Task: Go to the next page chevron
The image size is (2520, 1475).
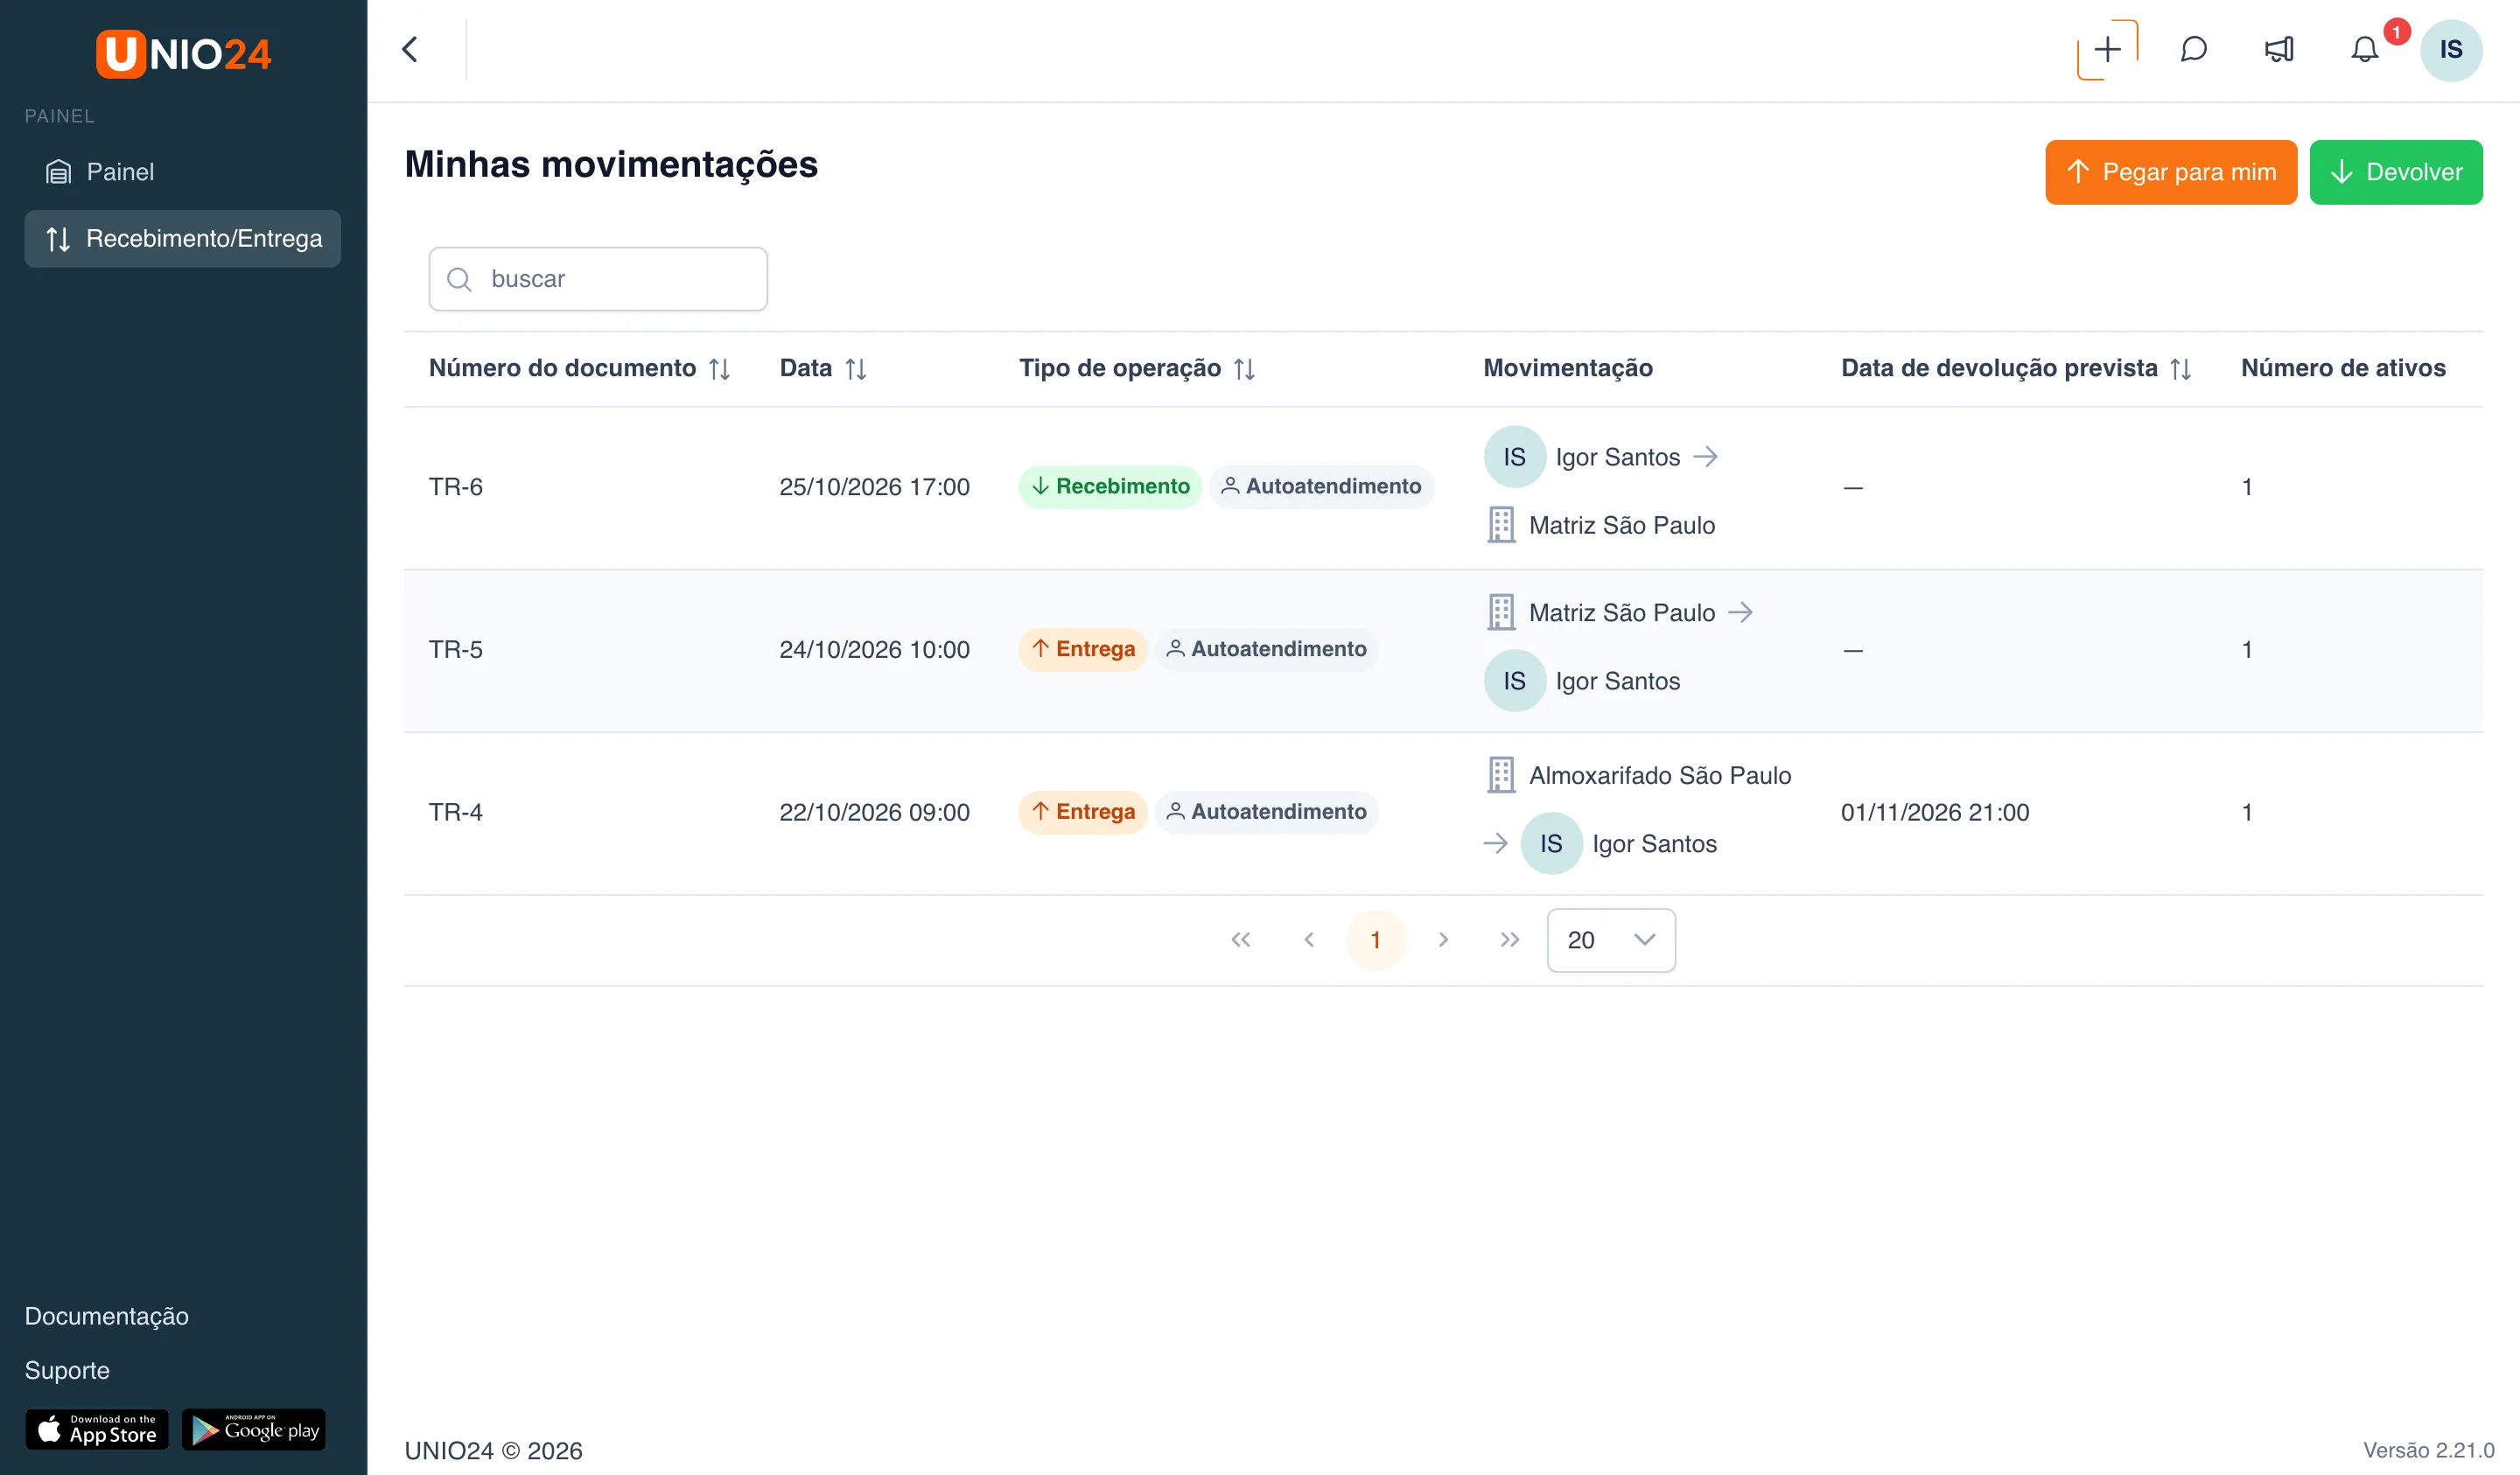Action: (x=1442, y=940)
